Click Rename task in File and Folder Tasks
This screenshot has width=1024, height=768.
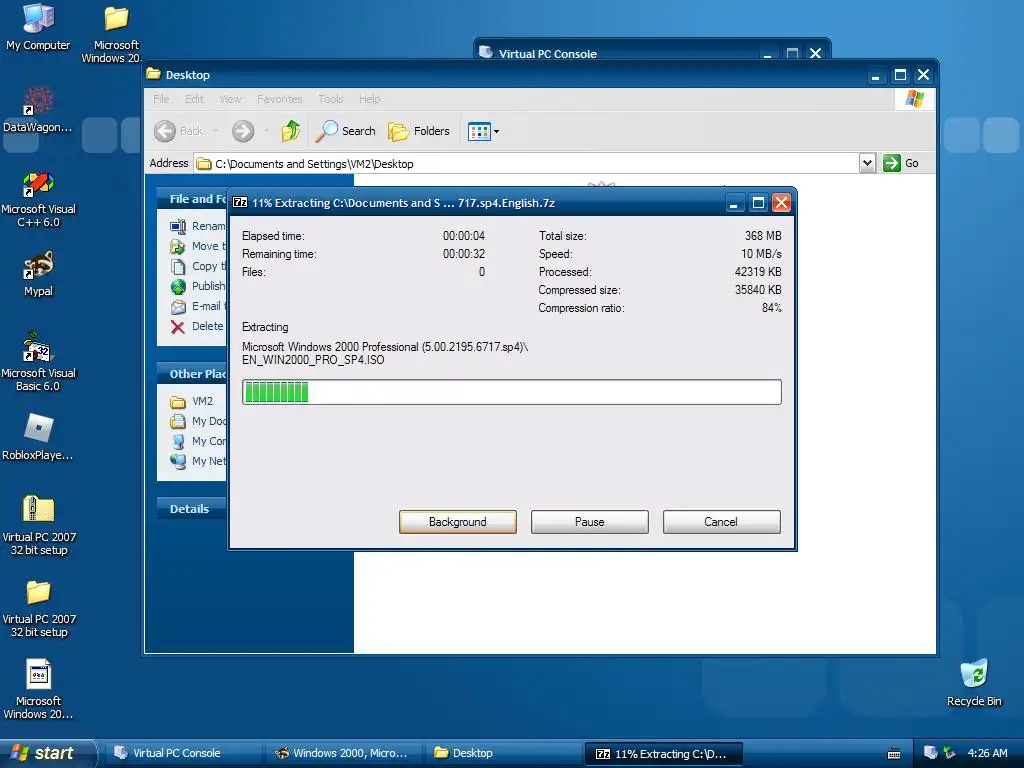[198, 226]
